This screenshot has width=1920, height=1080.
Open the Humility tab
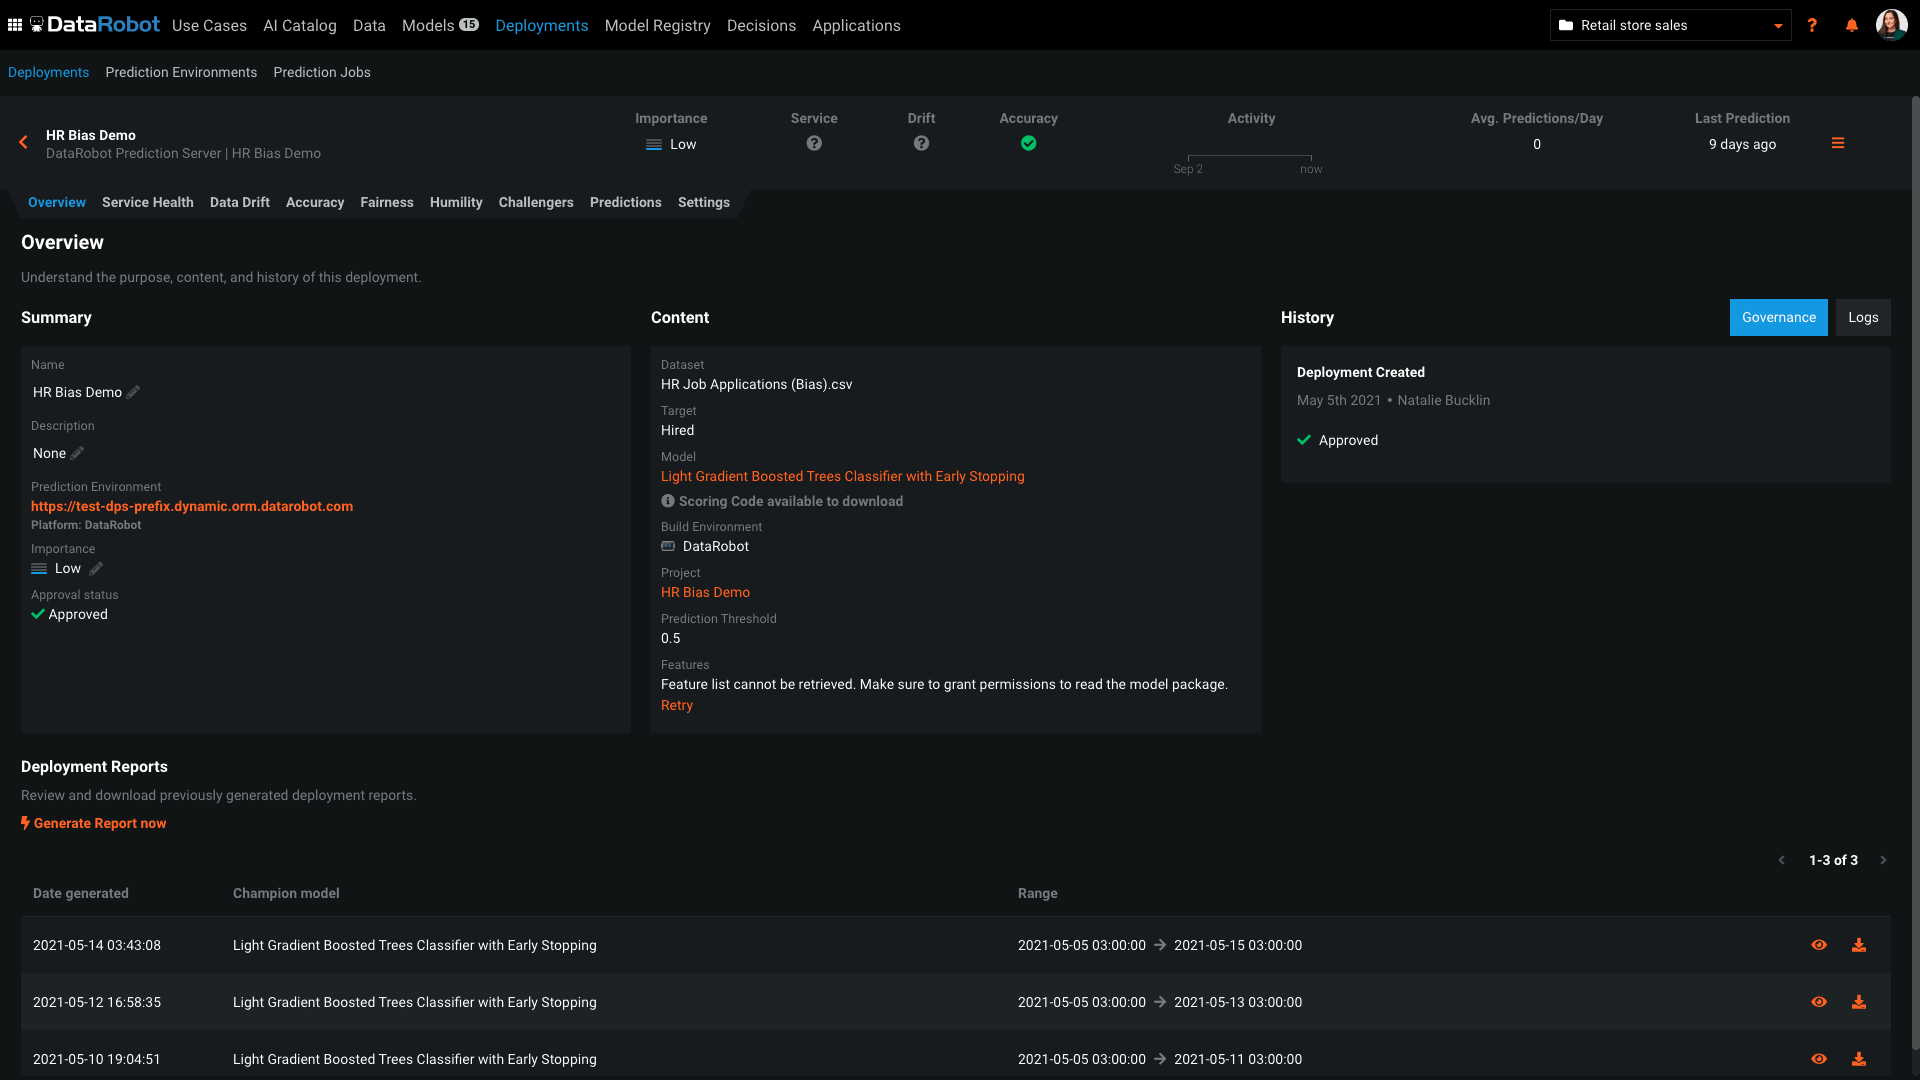click(x=456, y=202)
